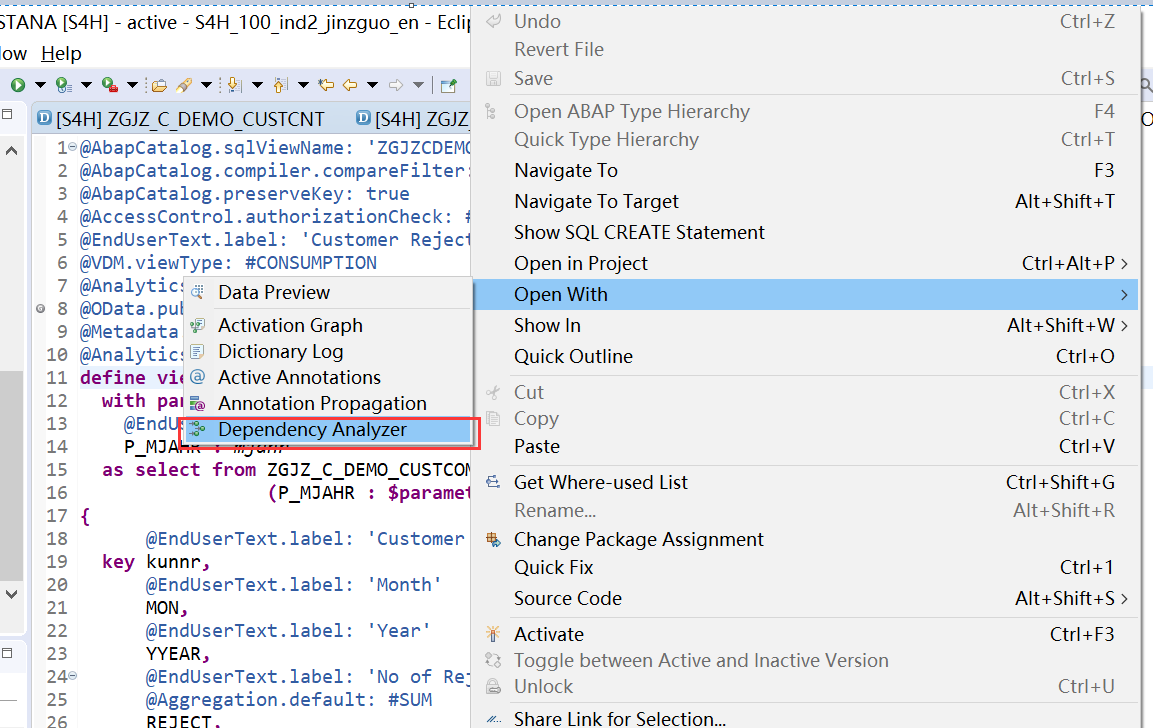Screen dimensions: 1153x728
Task: Click the Previous Annotation up-arrow icon
Action: 279,85
